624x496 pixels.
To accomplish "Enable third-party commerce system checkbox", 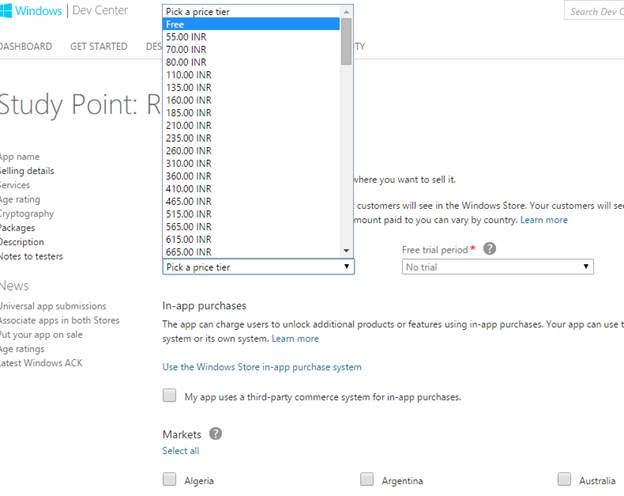I will pyautogui.click(x=169, y=396).
